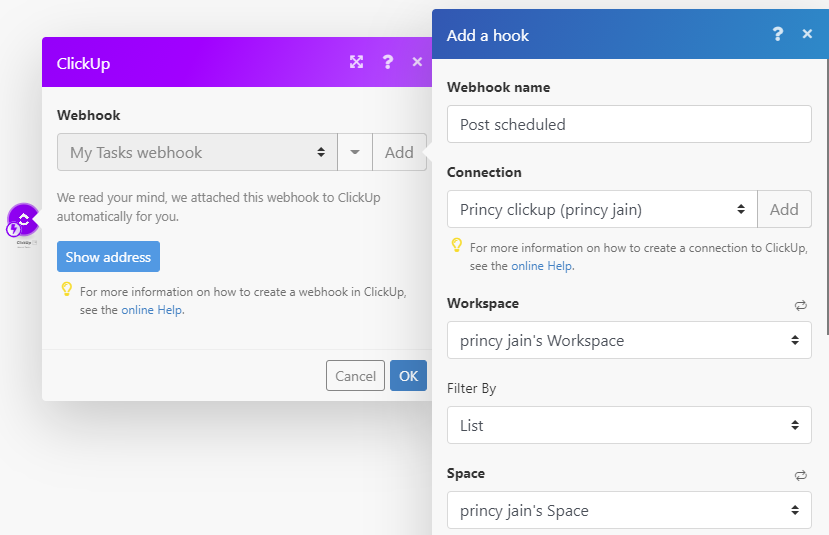829x535 pixels.
Task: Open help in ClickUp dialog header
Action: (x=388, y=62)
